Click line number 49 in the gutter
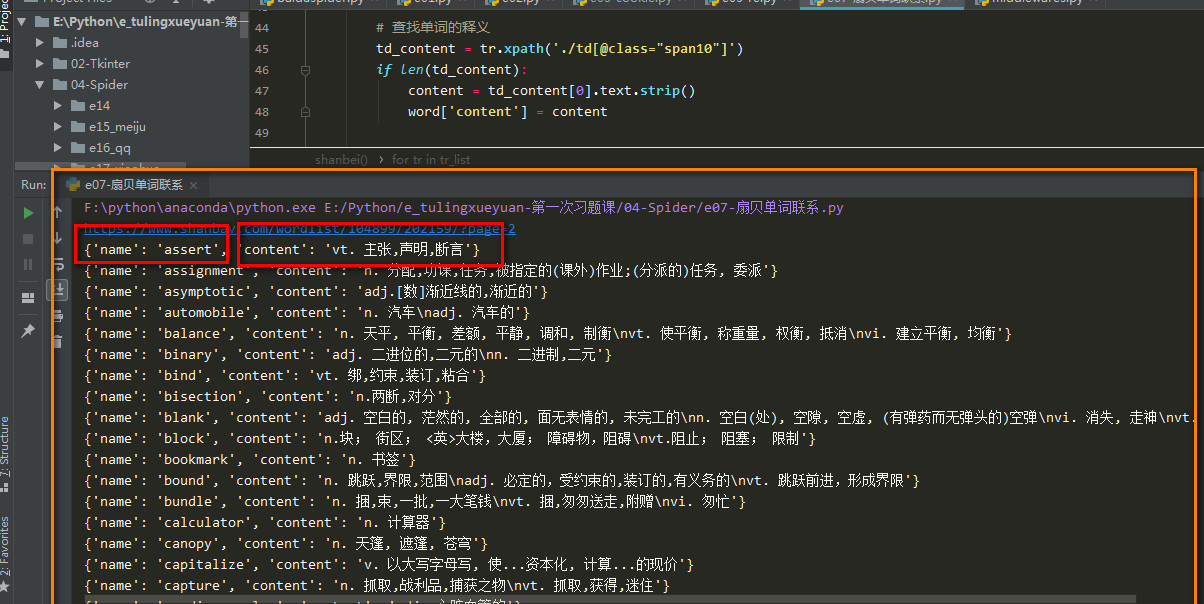 pyautogui.click(x=262, y=133)
